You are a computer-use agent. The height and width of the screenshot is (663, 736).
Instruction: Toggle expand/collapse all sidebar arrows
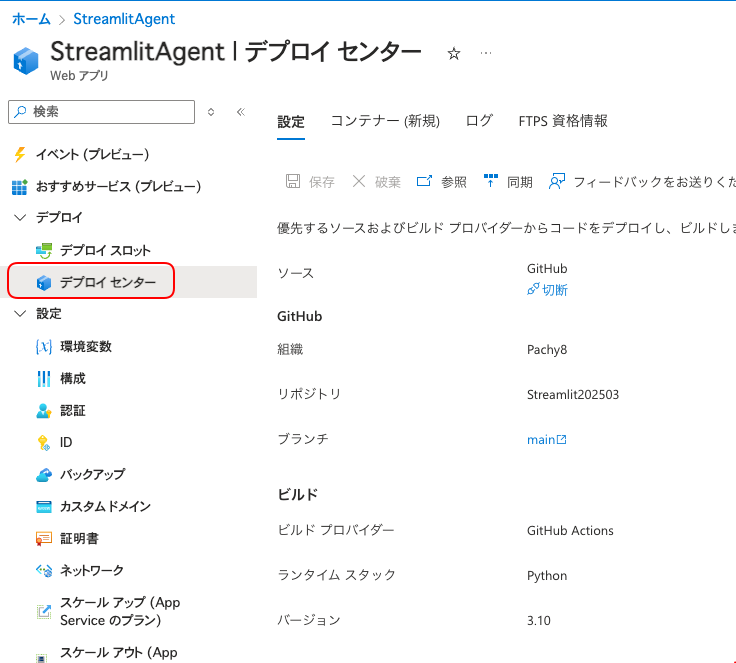[x=211, y=112]
